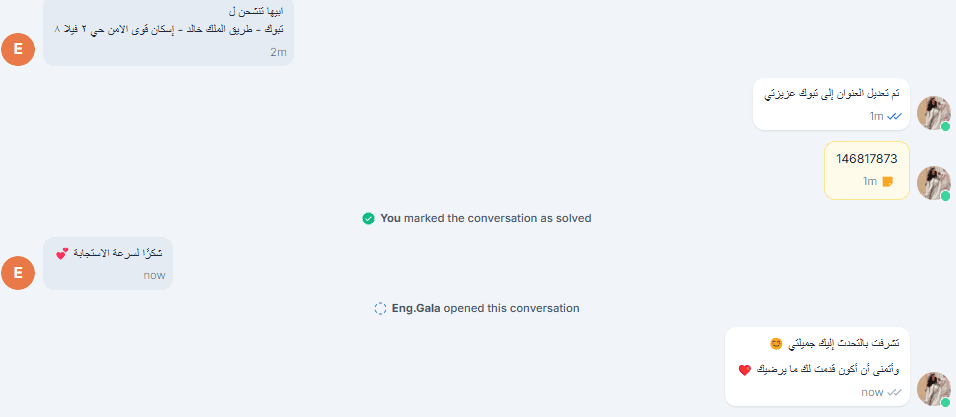Select the yellow private note bubble 146817873
This screenshot has width=956, height=417.
pyautogui.click(x=866, y=169)
